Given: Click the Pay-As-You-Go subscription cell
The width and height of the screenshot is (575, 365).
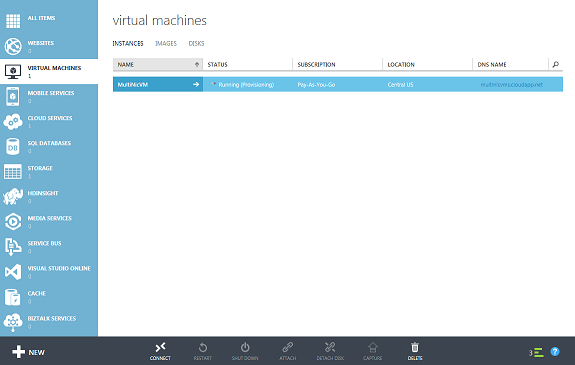Looking at the screenshot, I should [x=337, y=84].
